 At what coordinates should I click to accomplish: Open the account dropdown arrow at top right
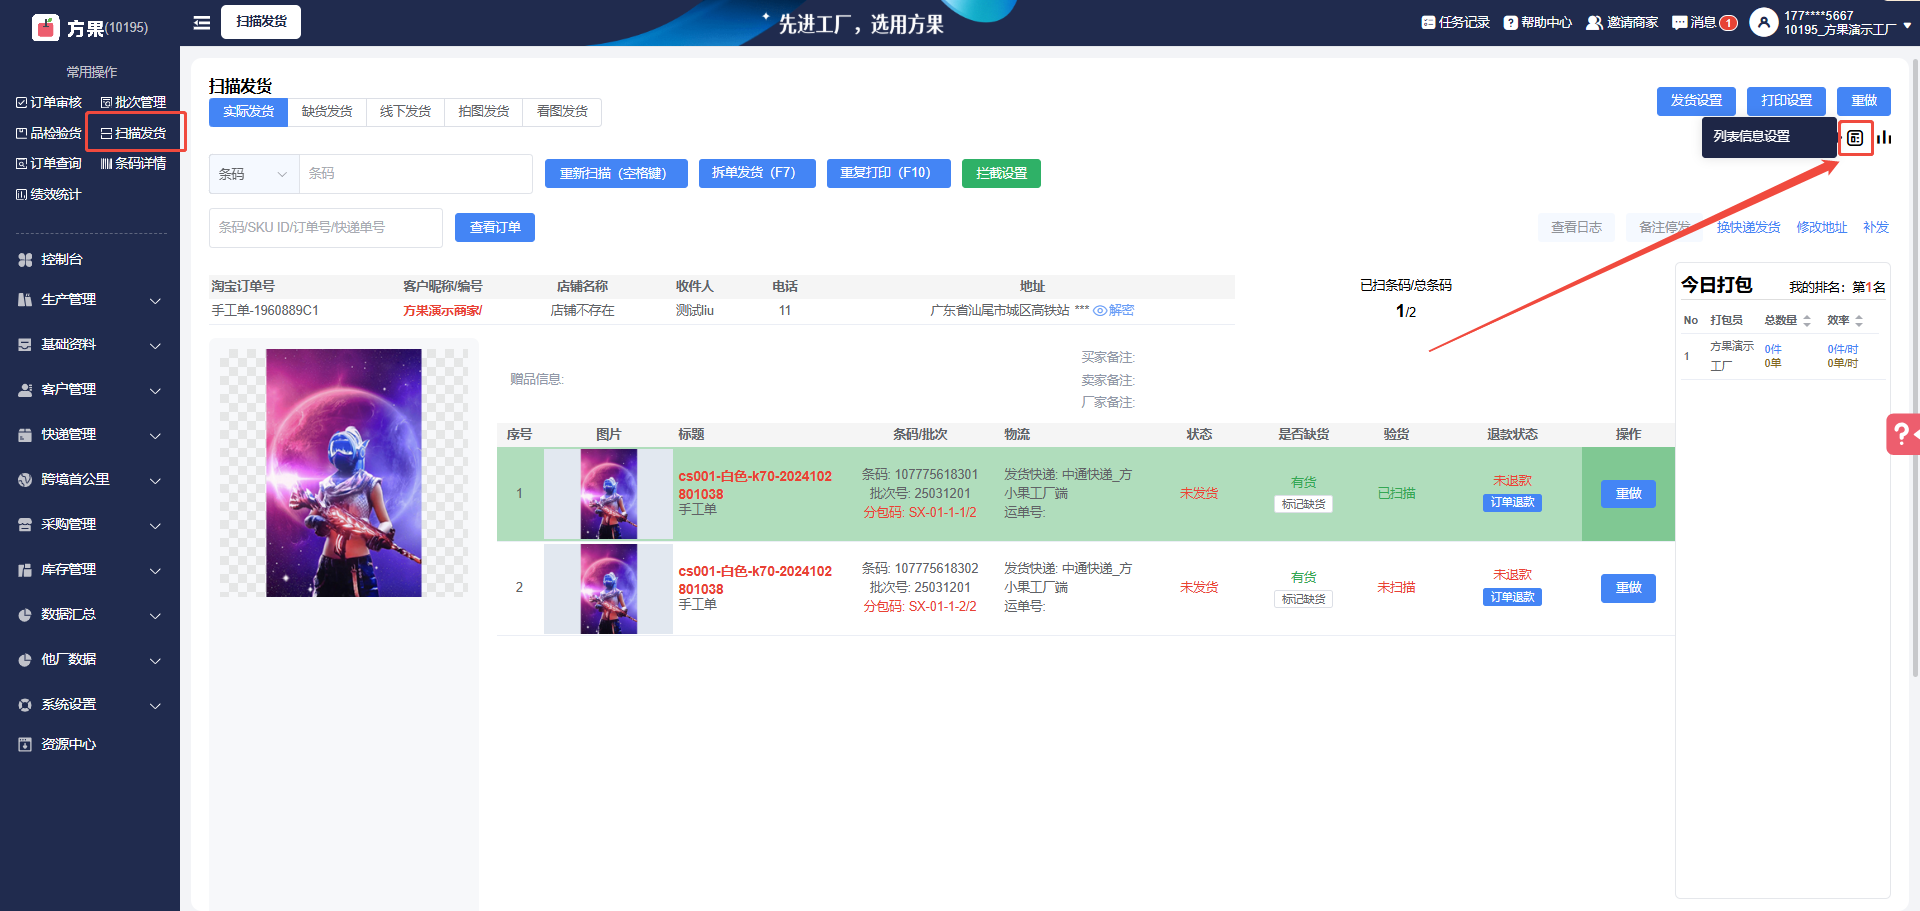click(x=1907, y=25)
